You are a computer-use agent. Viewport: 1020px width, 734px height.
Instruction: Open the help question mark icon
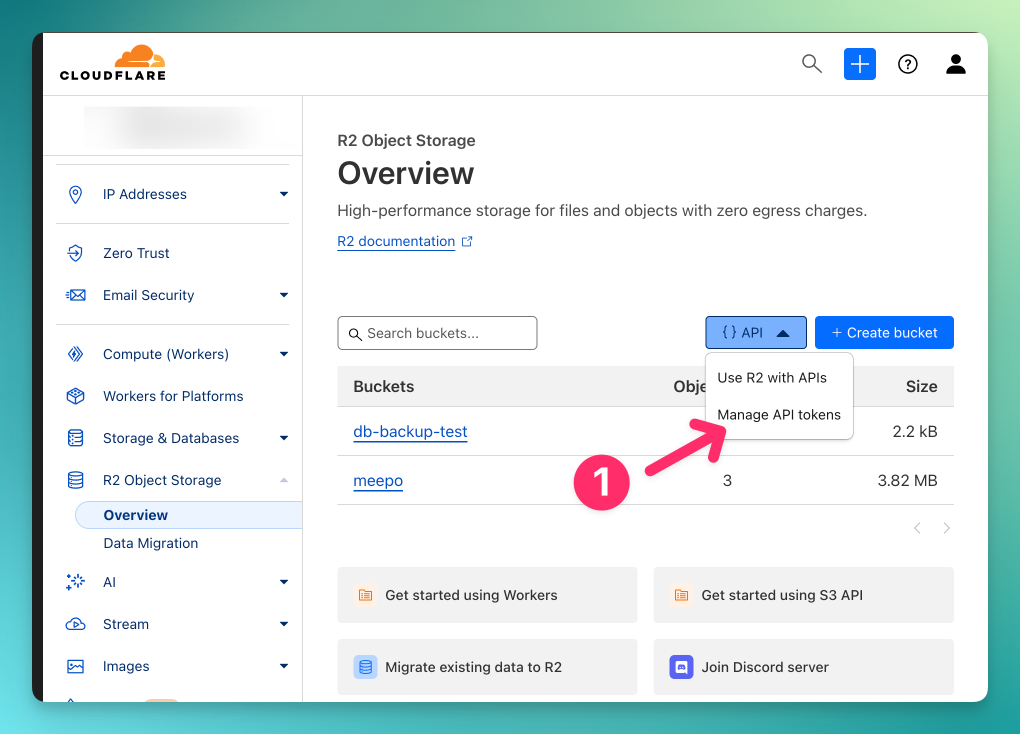[907, 64]
